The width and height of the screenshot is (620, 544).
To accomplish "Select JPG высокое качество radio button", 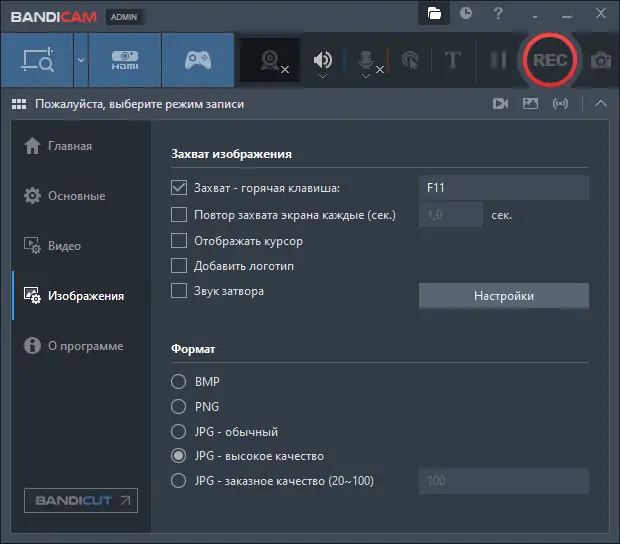I will pyautogui.click(x=178, y=456).
